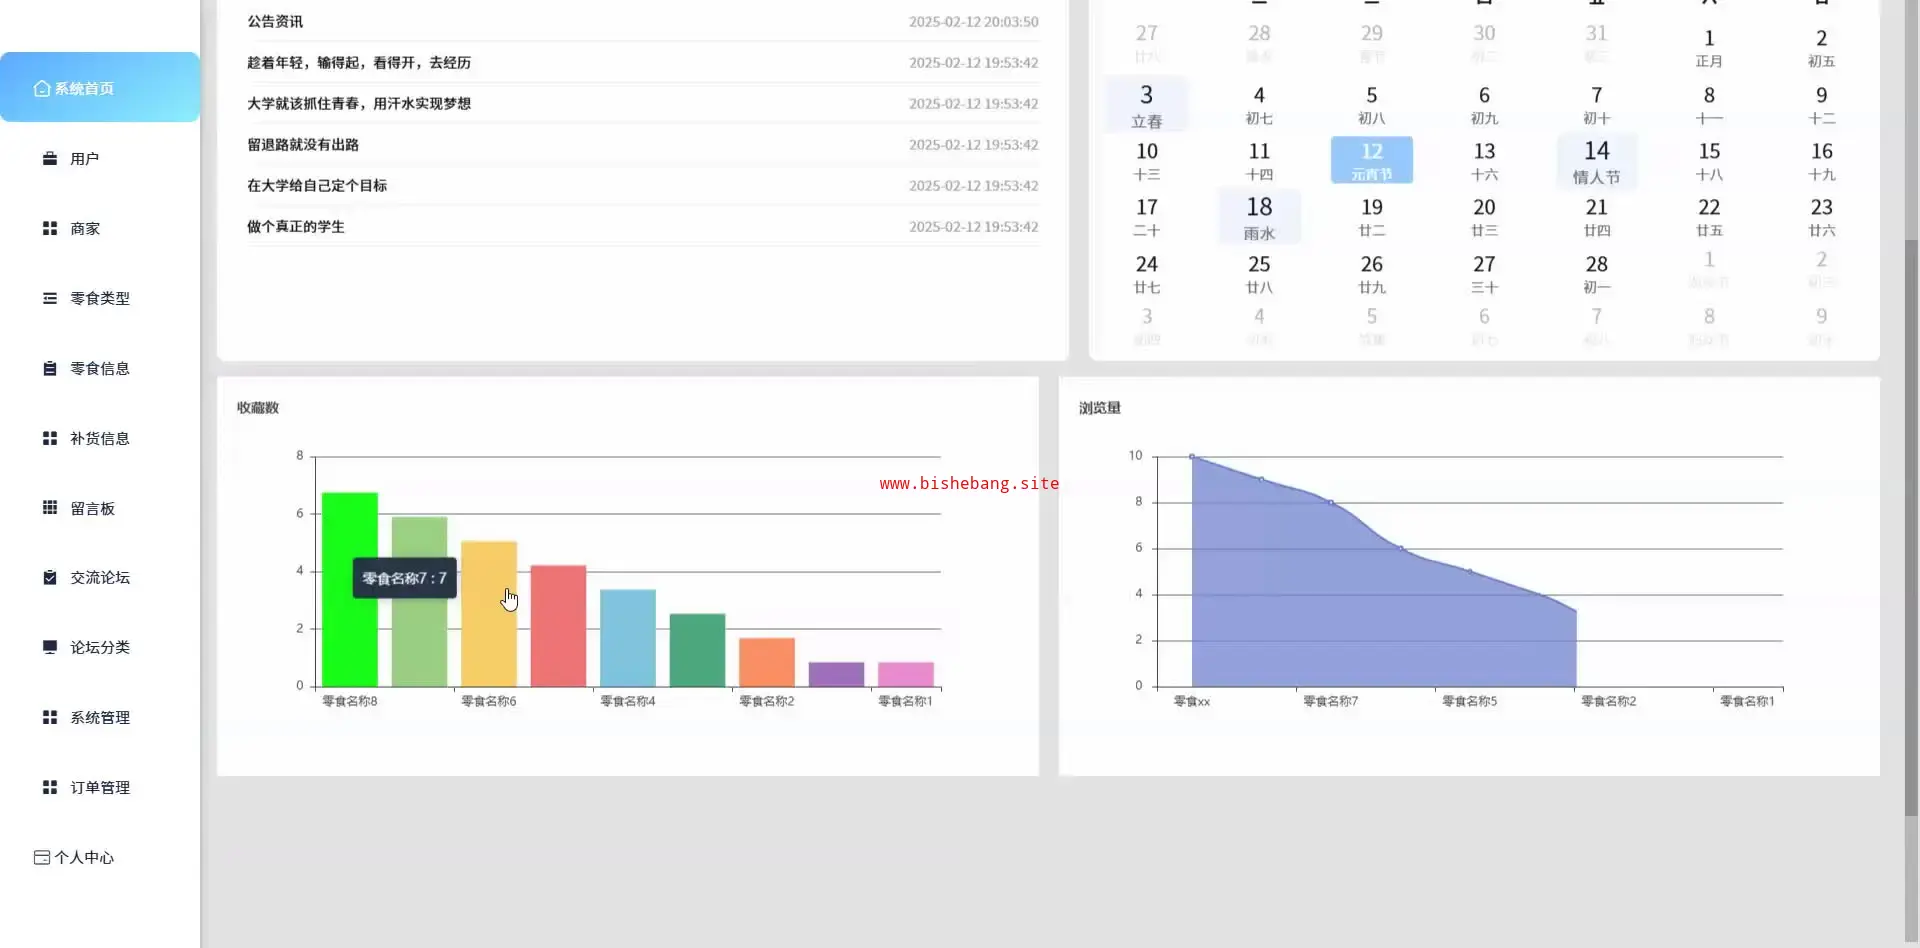Click the card icon next to 个人中心
This screenshot has width=1920, height=948.
pyautogui.click(x=42, y=858)
